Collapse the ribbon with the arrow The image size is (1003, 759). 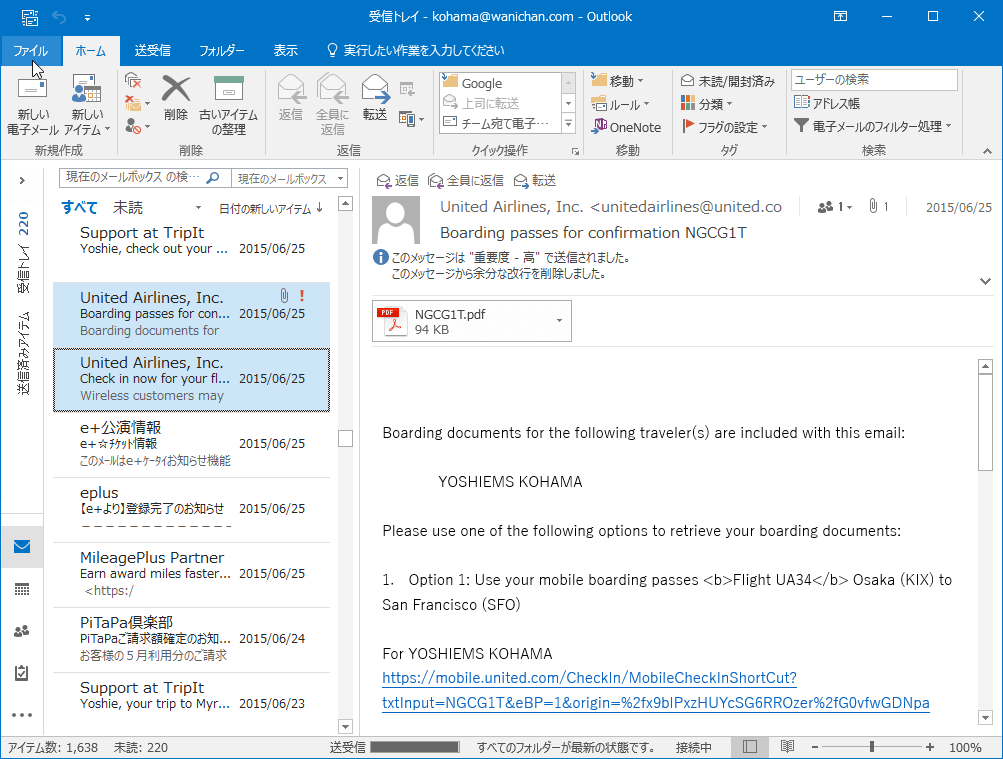[987, 152]
